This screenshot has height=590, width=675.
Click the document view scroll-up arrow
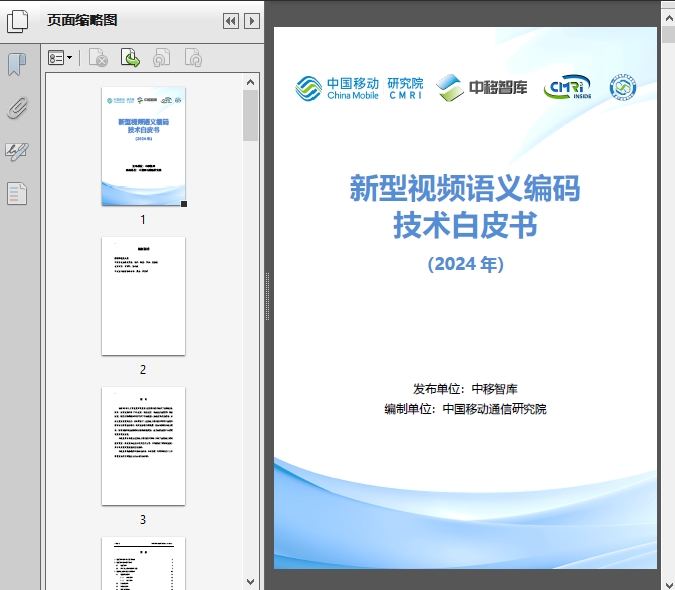669,18
